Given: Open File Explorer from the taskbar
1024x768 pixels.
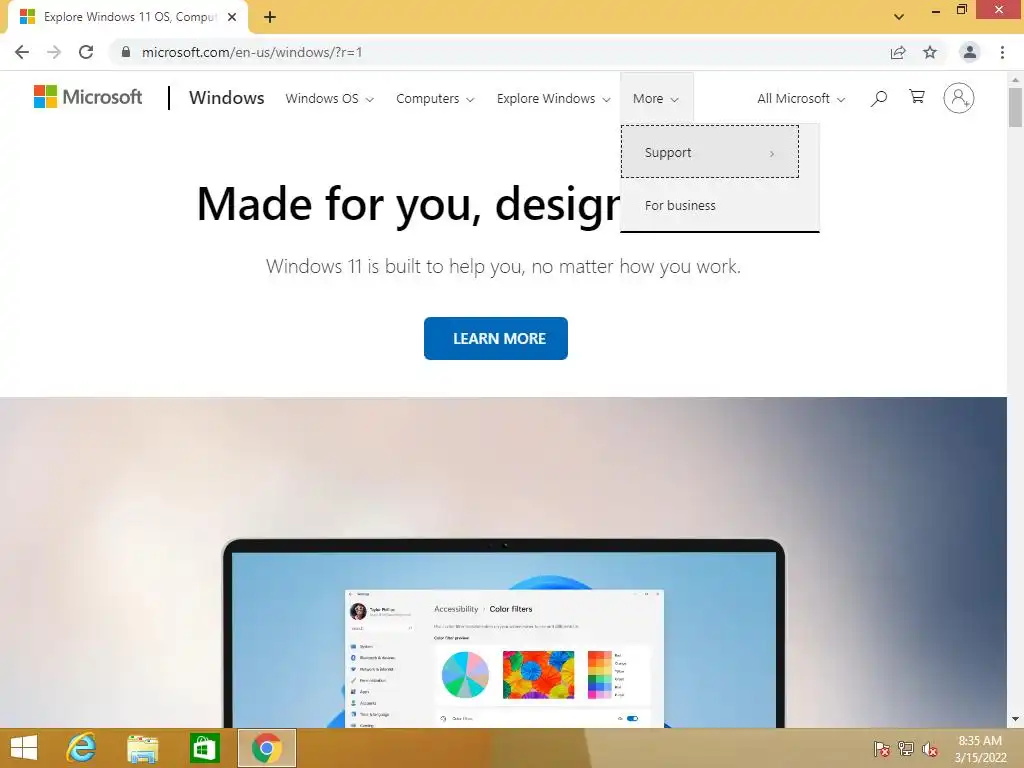Looking at the screenshot, I should coord(142,748).
